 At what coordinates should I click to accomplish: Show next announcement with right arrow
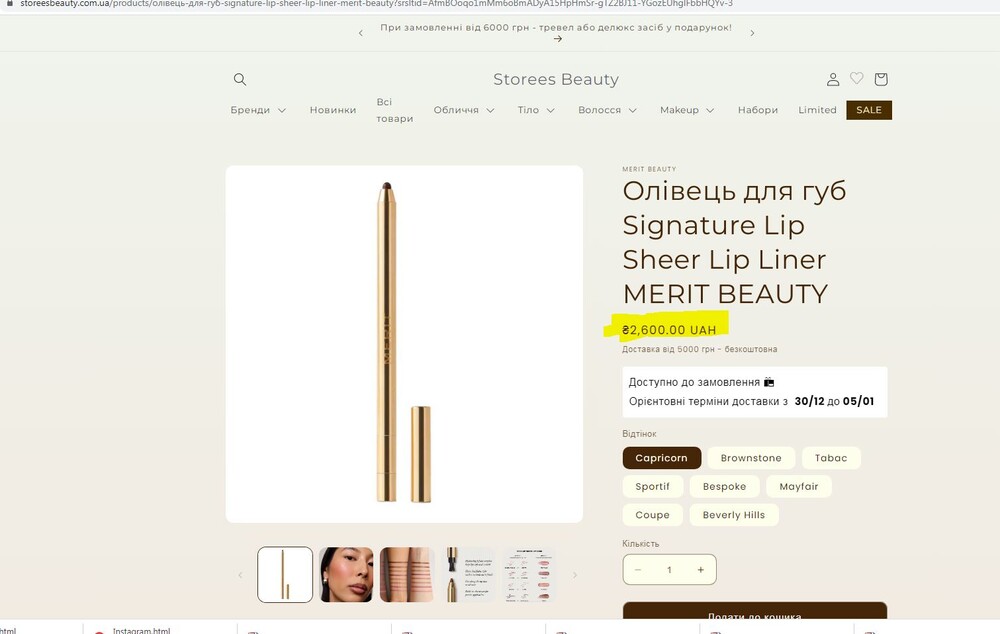[x=752, y=33]
